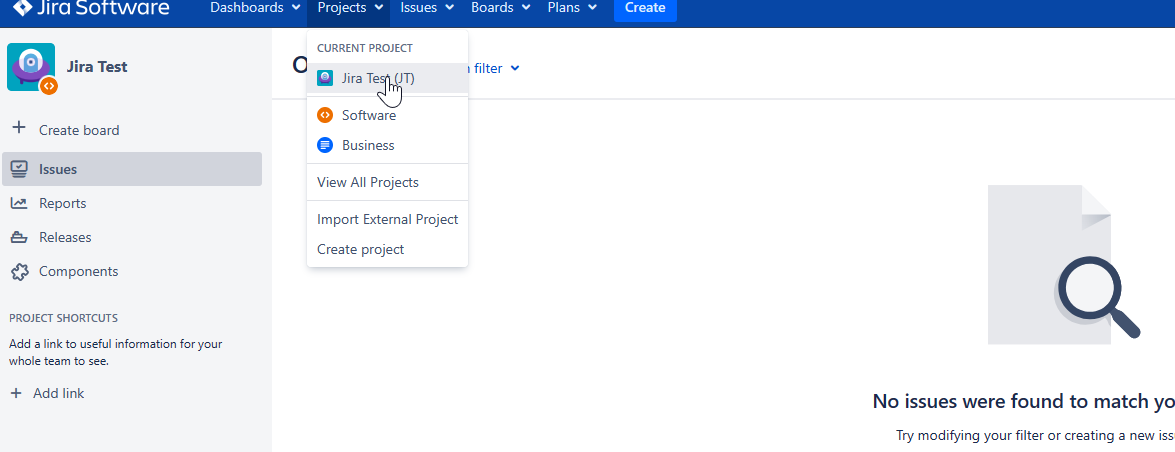Viewport: 1175px width, 452px height.
Task: Click the CURRENT PROJECT heading text
Action: click(364, 48)
